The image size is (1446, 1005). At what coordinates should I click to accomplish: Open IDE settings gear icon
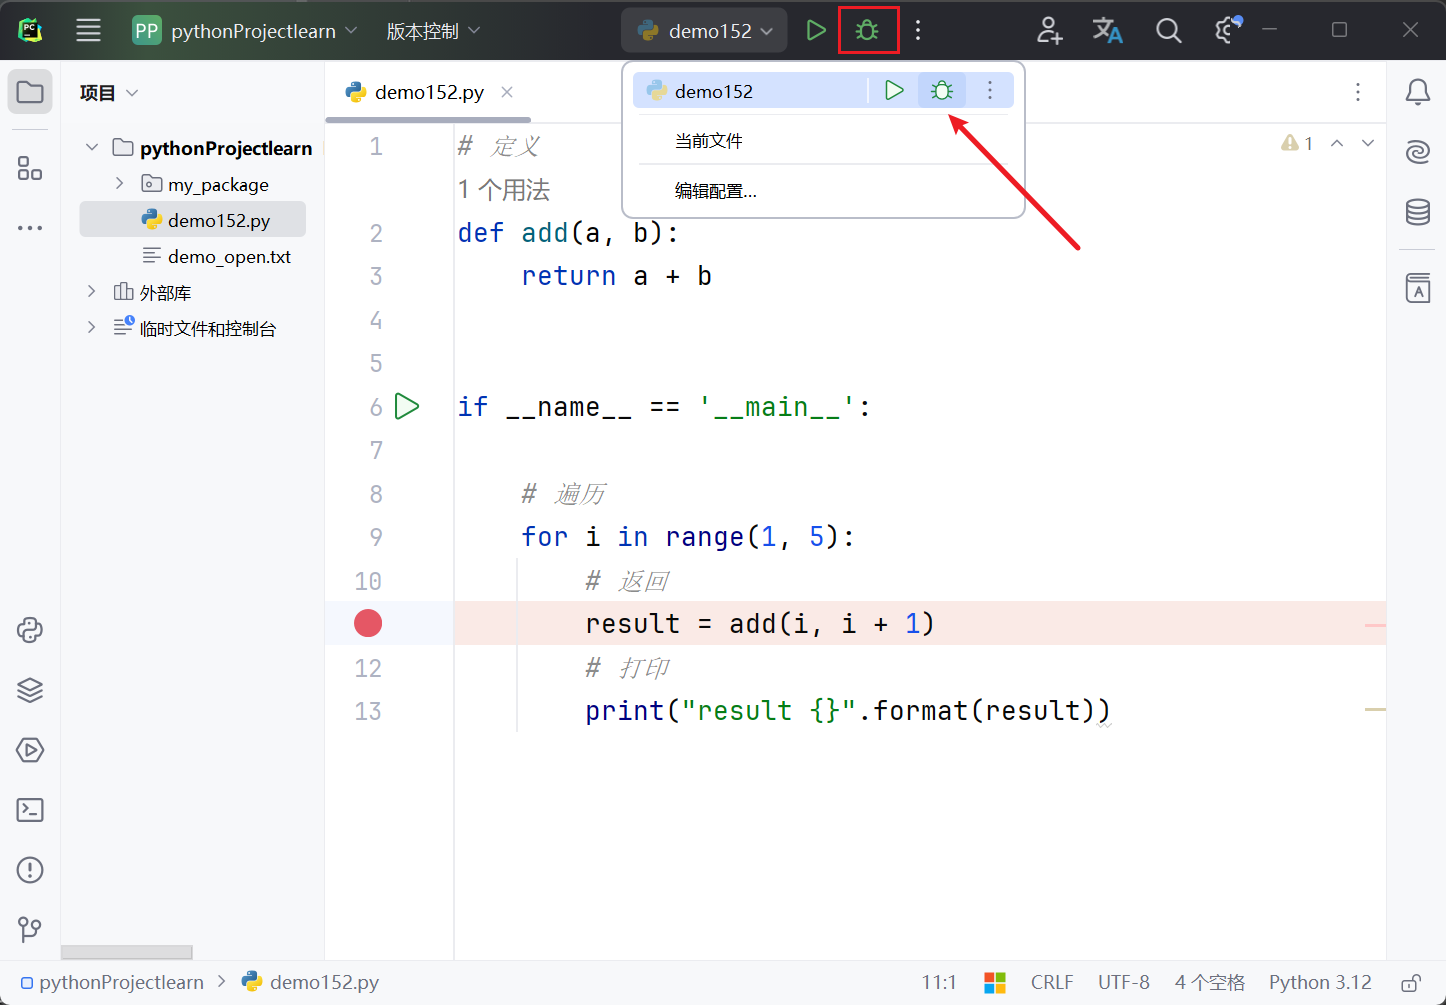pos(1228,30)
